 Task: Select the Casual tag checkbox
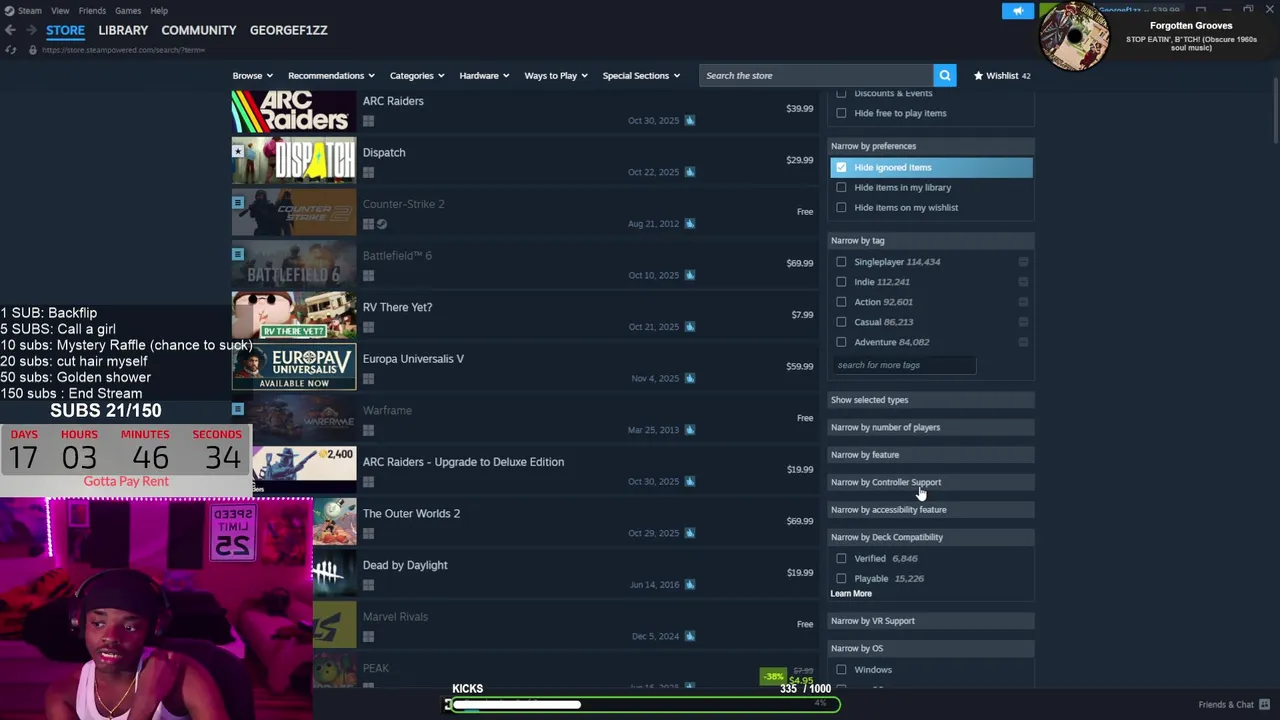coord(841,322)
